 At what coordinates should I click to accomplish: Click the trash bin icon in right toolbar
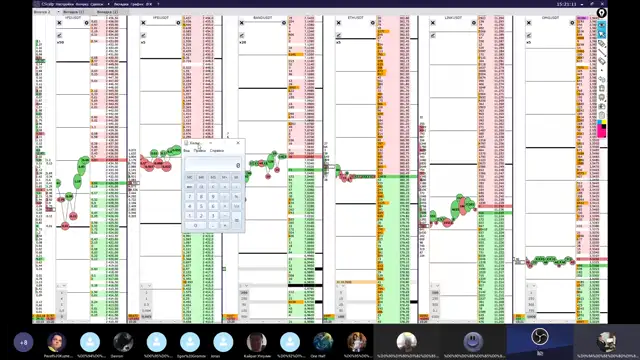[x=602, y=88]
